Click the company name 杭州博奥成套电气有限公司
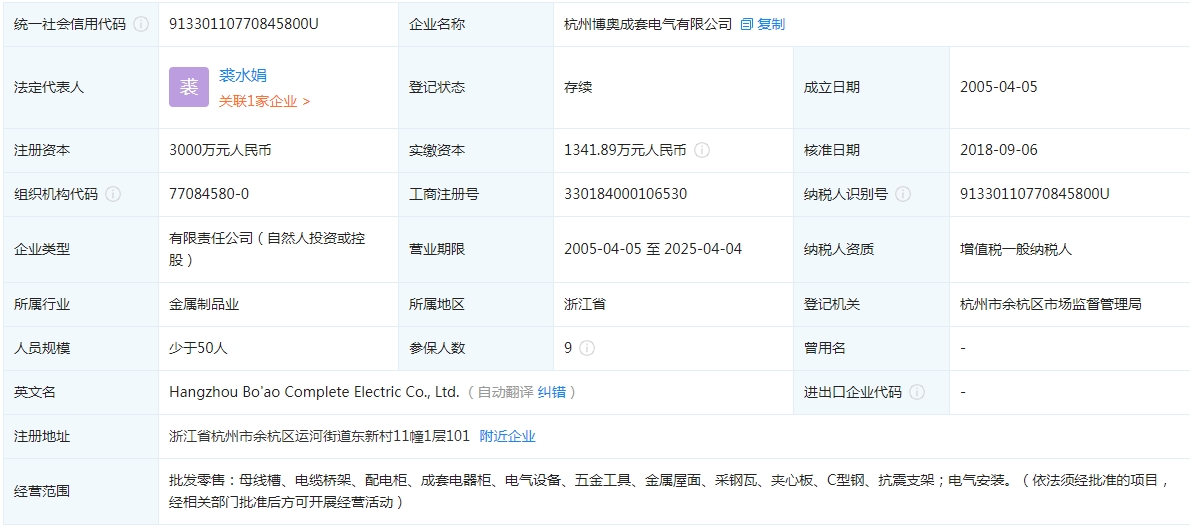Image resolution: width=1190 pixels, height=528 pixels. [647, 24]
